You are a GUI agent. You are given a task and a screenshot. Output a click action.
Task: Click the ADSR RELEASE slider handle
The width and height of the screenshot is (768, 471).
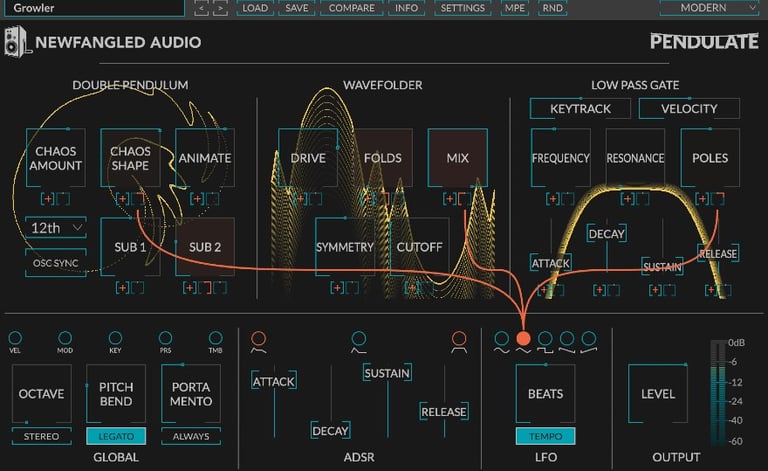pyautogui.click(x=444, y=412)
